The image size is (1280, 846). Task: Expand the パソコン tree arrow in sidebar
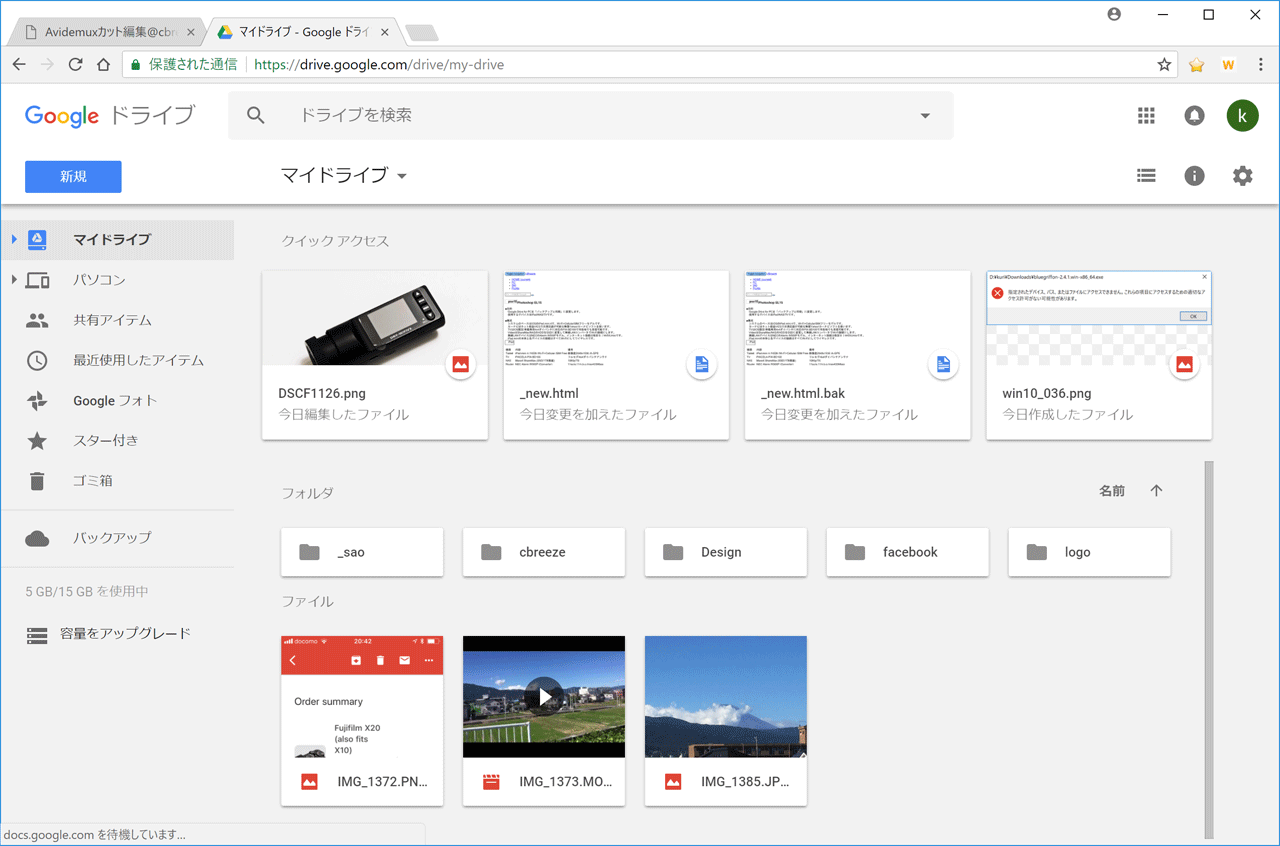(x=14, y=280)
